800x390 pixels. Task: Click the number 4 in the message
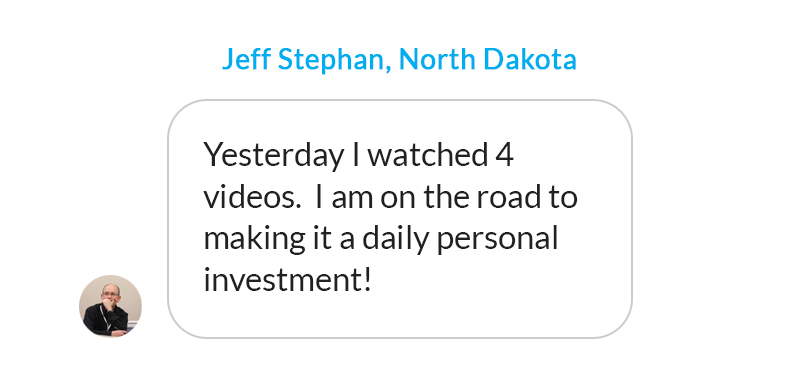pos(504,155)
